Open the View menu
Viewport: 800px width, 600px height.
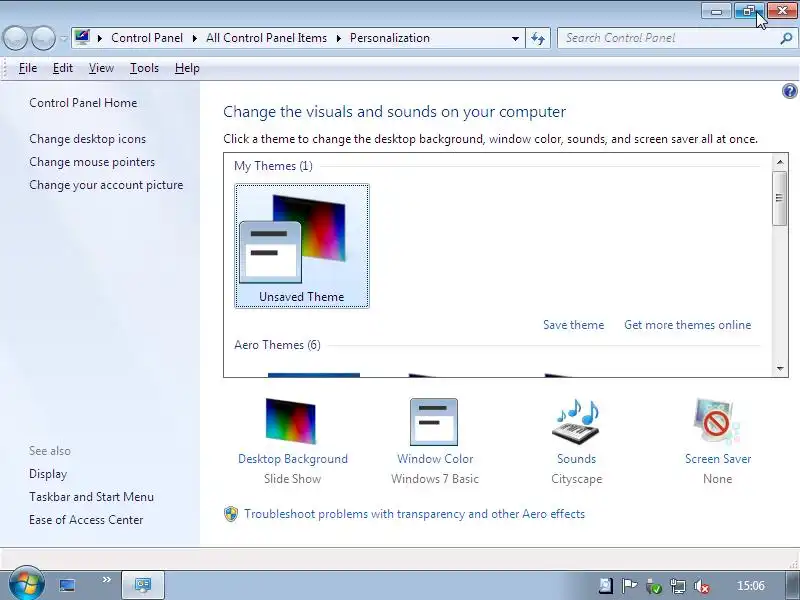pos(101,68)
